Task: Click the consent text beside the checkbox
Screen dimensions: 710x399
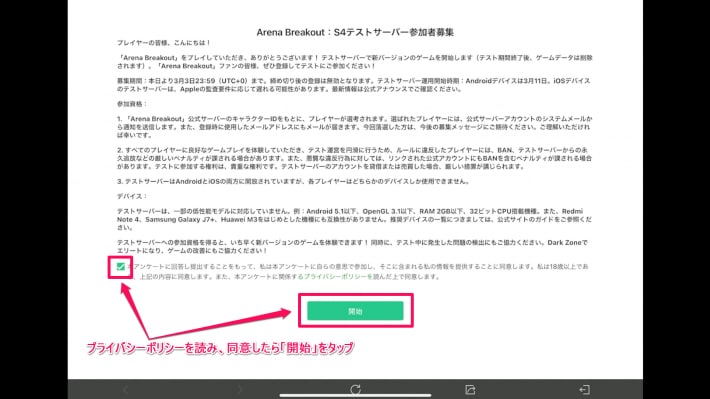Action: pyautogui.click(x=358, y=271)
